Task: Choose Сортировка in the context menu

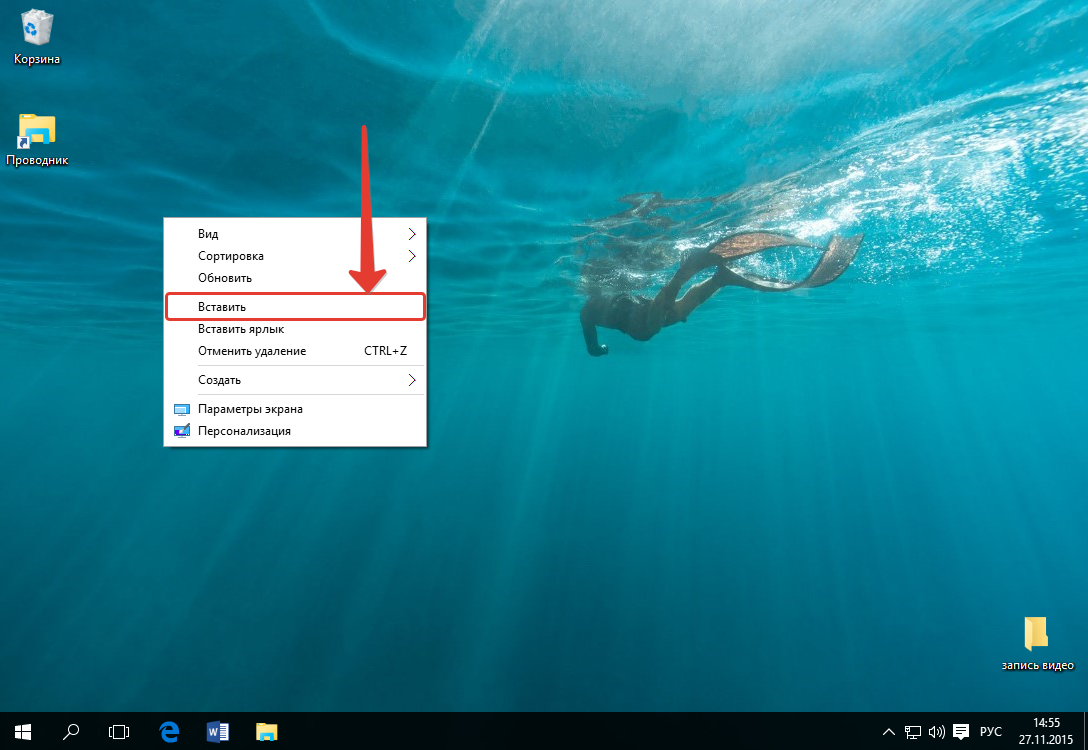Action: point(295,256)
